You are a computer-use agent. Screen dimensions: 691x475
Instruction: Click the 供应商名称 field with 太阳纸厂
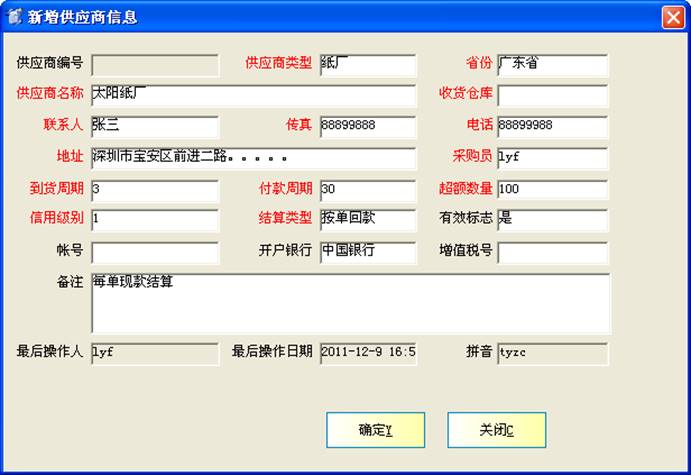pos(253,96)
